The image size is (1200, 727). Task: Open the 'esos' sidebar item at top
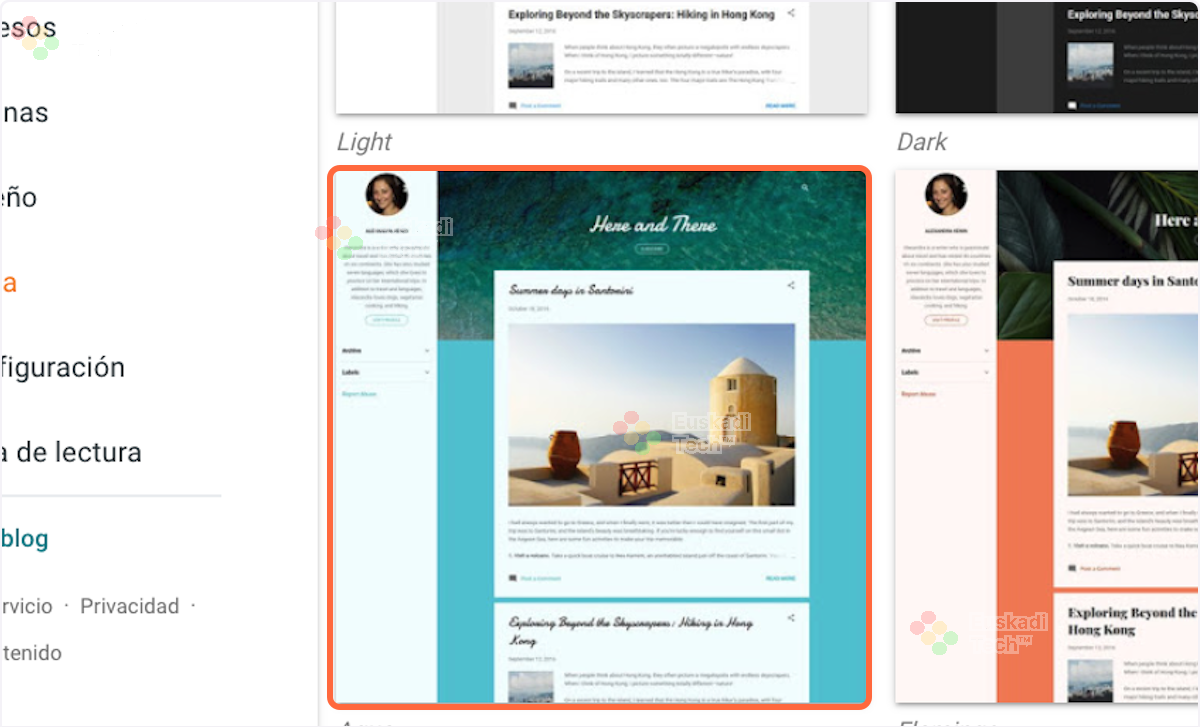(x=28, y=27)
